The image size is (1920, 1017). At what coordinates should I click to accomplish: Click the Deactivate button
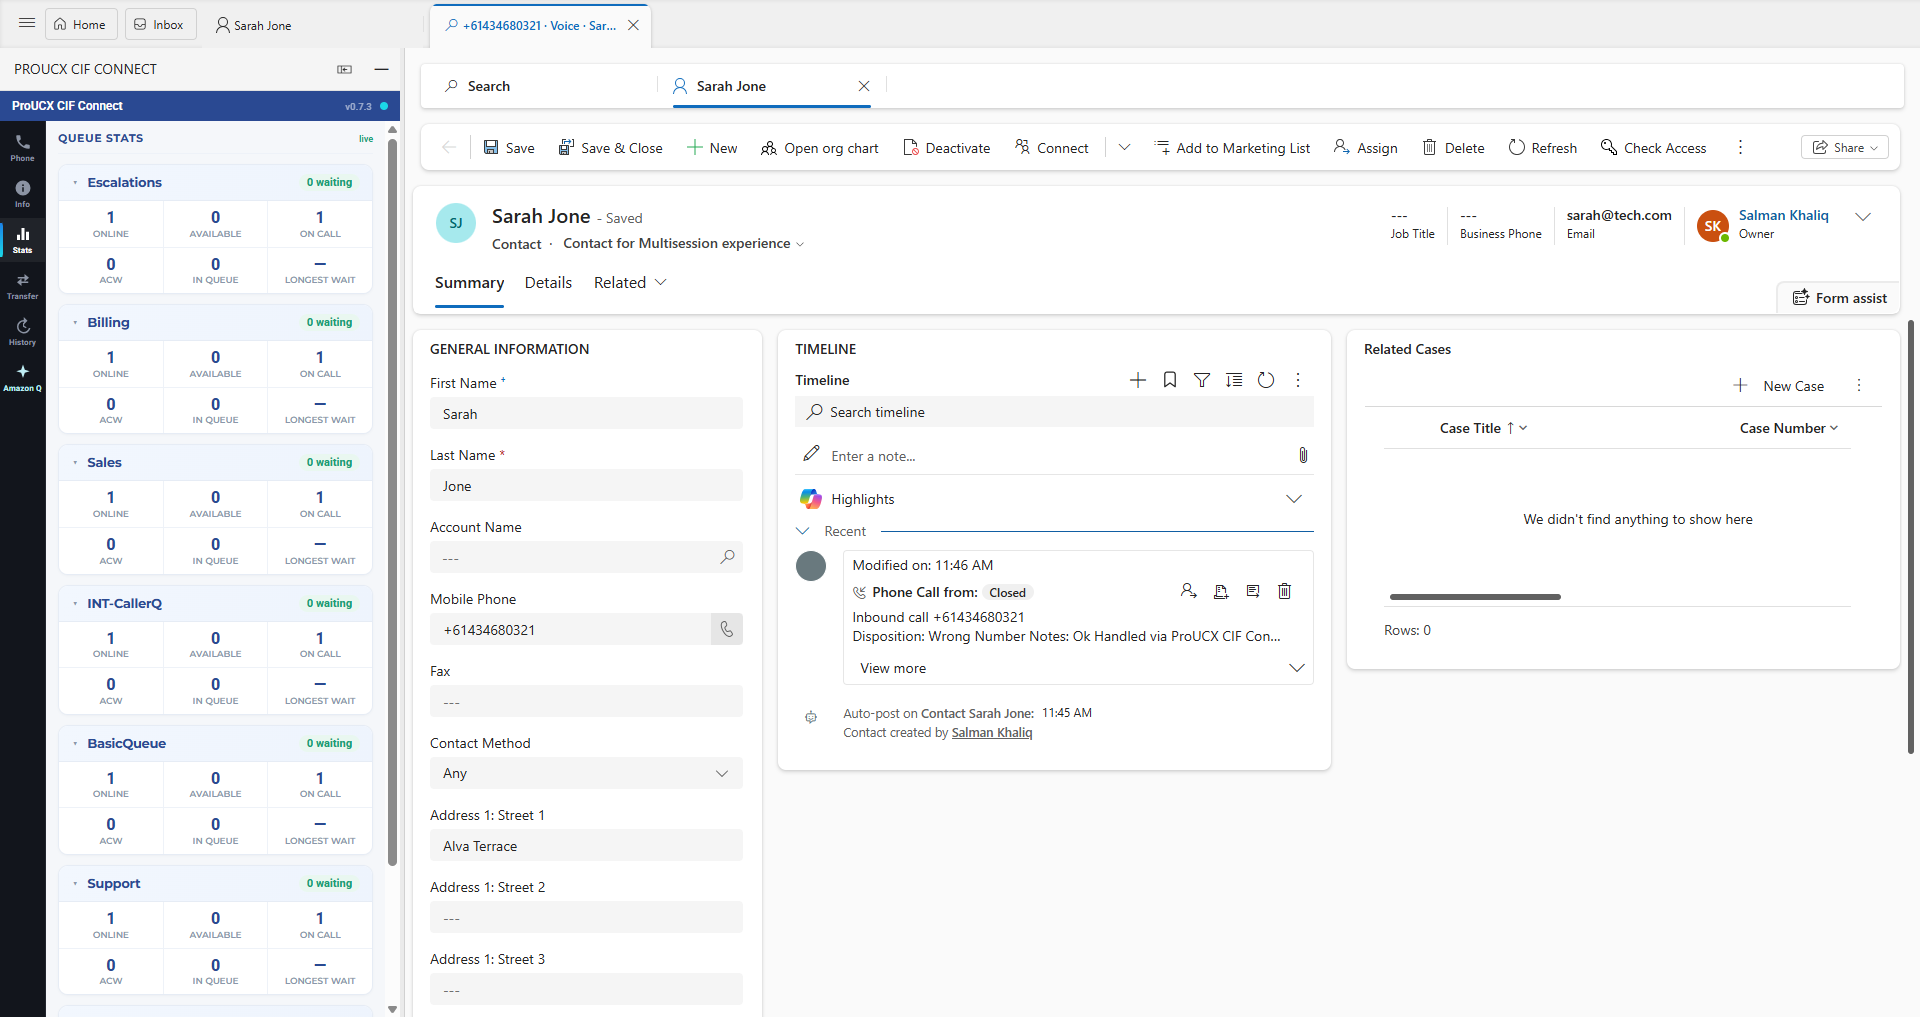point(947,148)
